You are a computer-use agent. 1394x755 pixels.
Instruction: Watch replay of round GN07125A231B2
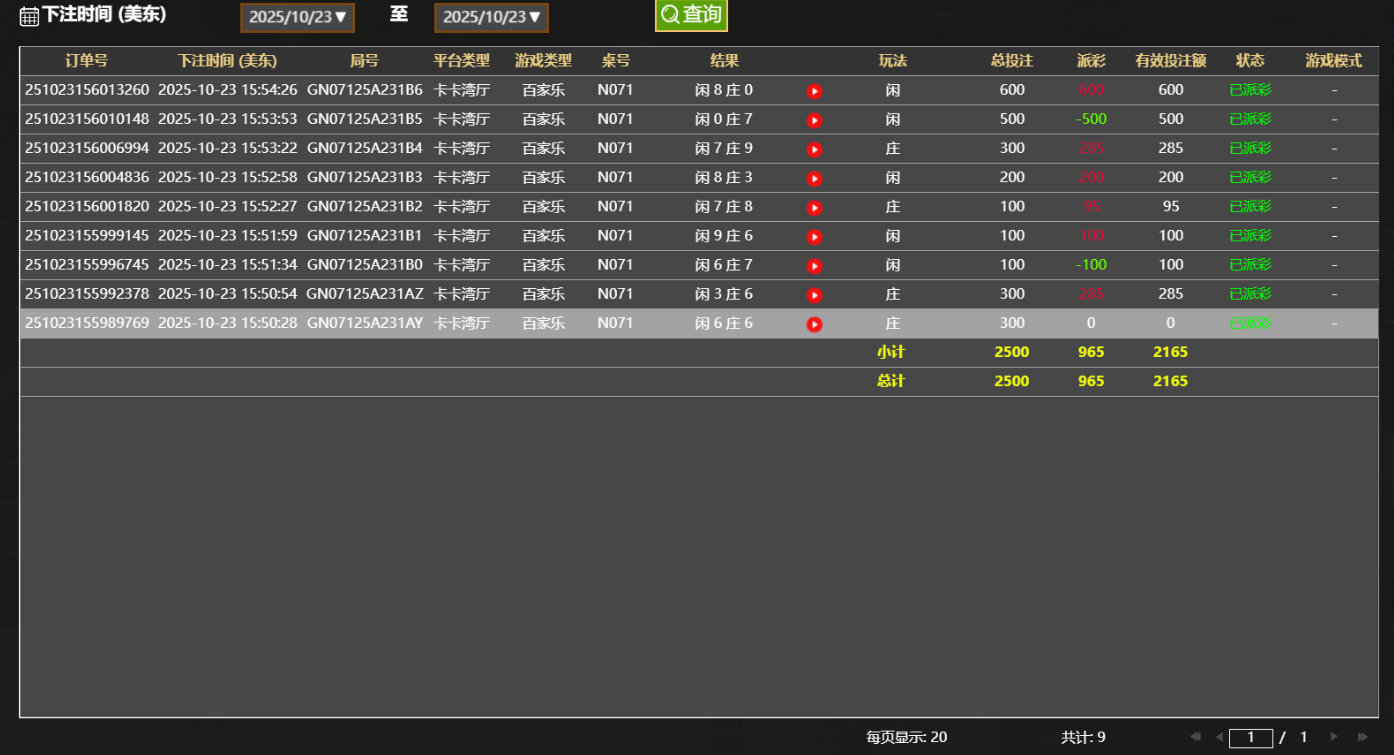(x=814, y=208)
